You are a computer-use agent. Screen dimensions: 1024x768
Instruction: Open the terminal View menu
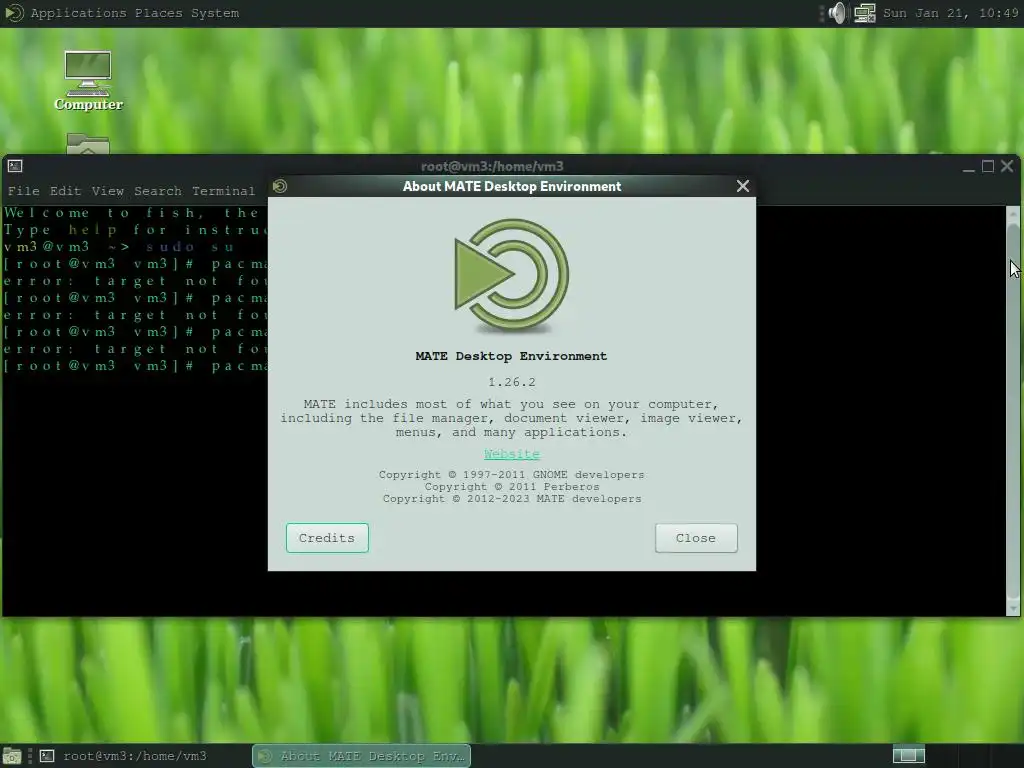108,191
